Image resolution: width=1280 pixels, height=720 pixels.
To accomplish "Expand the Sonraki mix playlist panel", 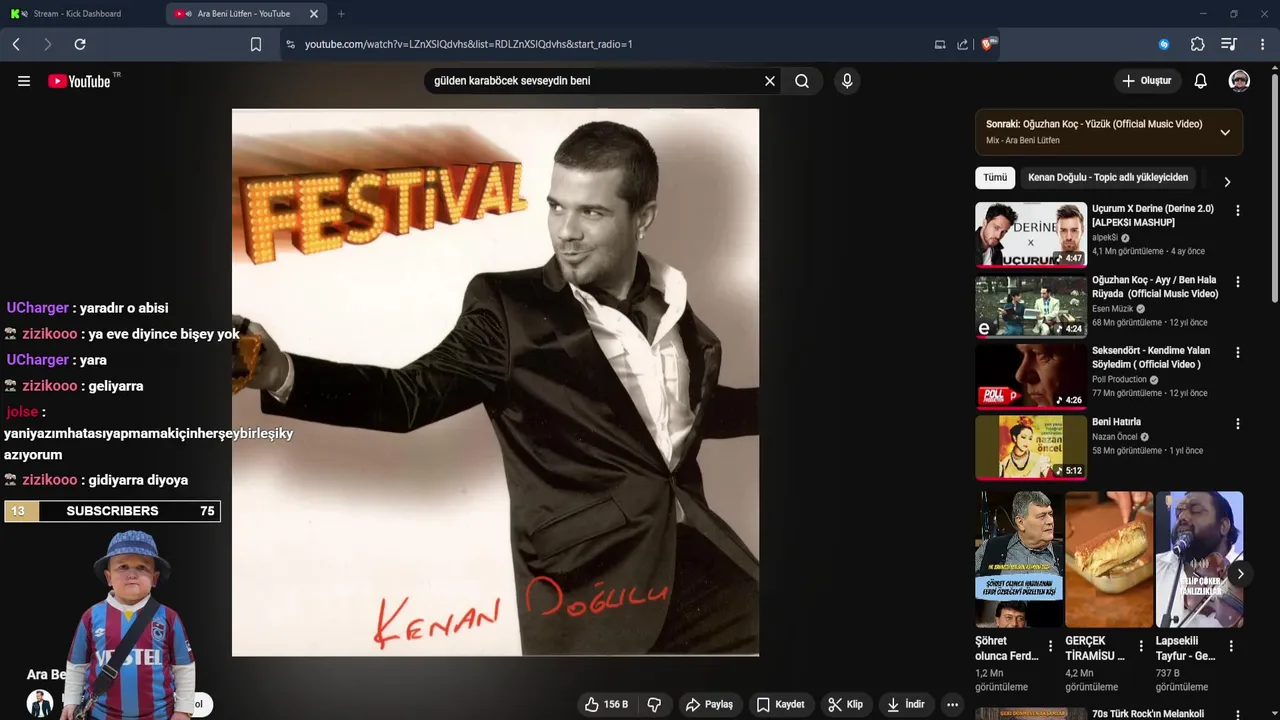I will point(1225,132).
